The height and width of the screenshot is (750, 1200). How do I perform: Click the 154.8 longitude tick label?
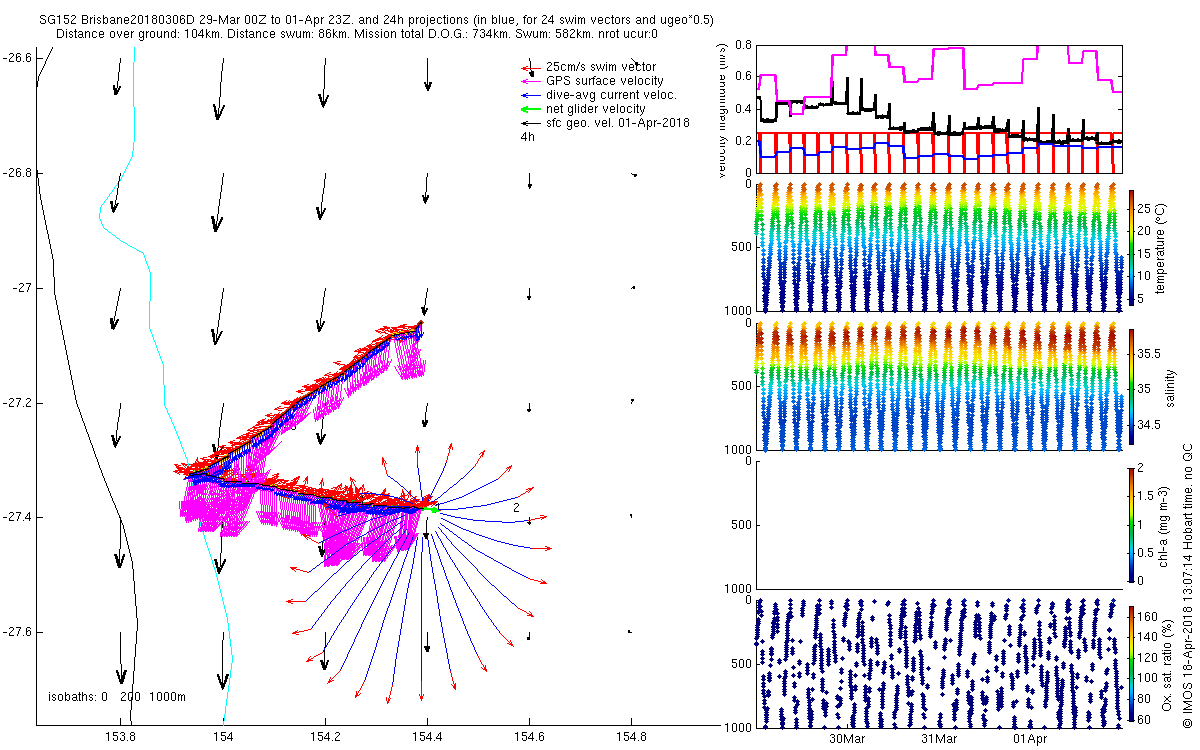click(631, 738)
